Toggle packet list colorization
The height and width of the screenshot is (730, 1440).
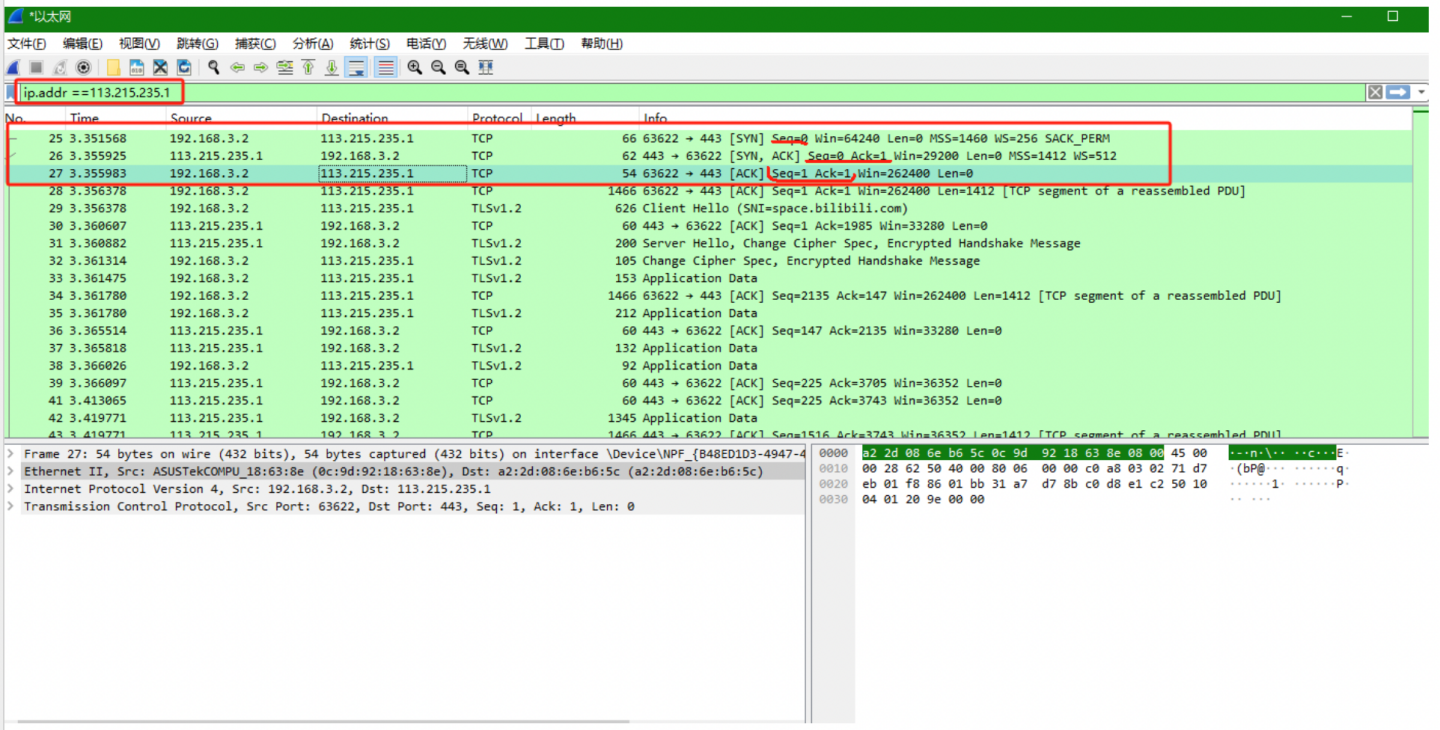pyautogui.click(x=386, y=68)
